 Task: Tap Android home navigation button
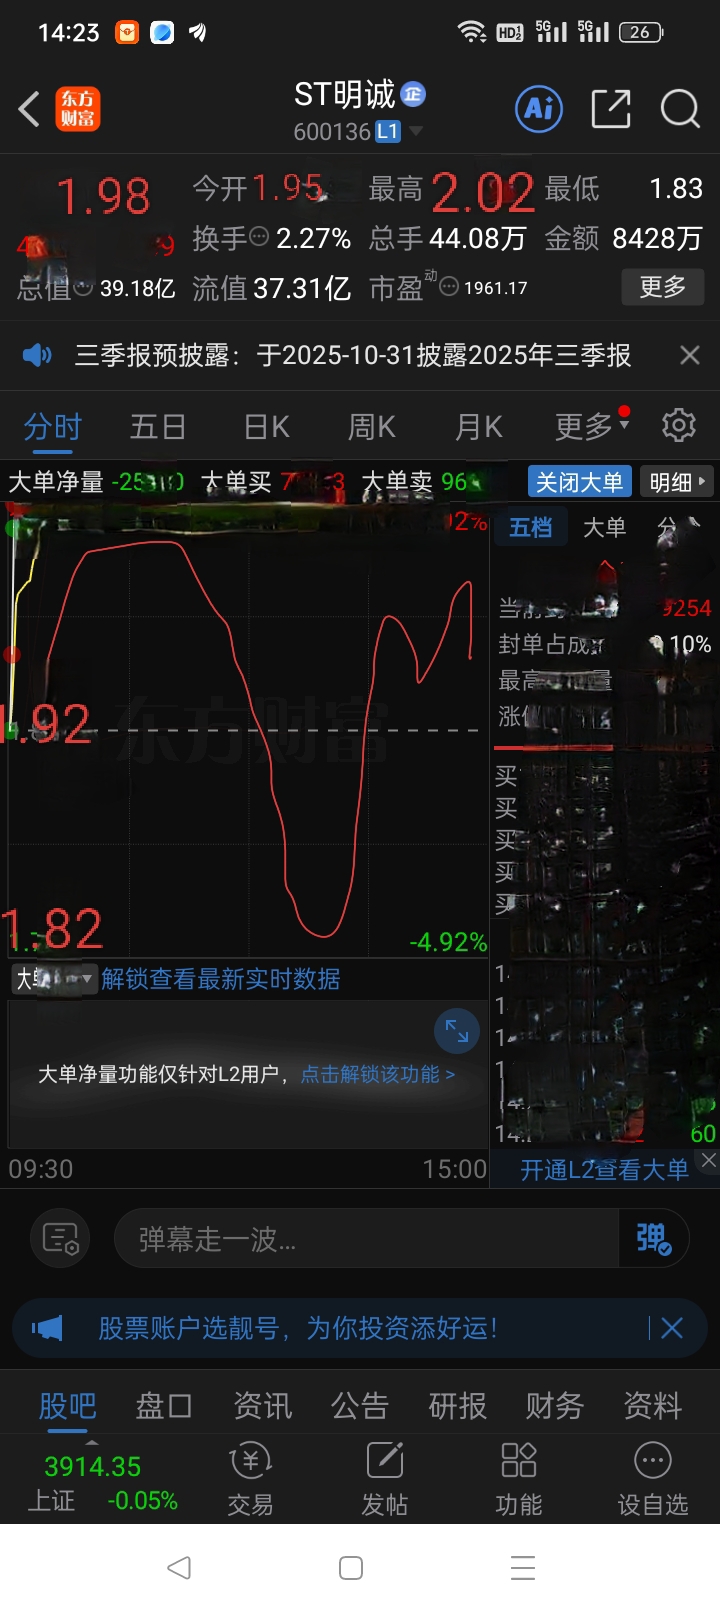point(351,1567)
